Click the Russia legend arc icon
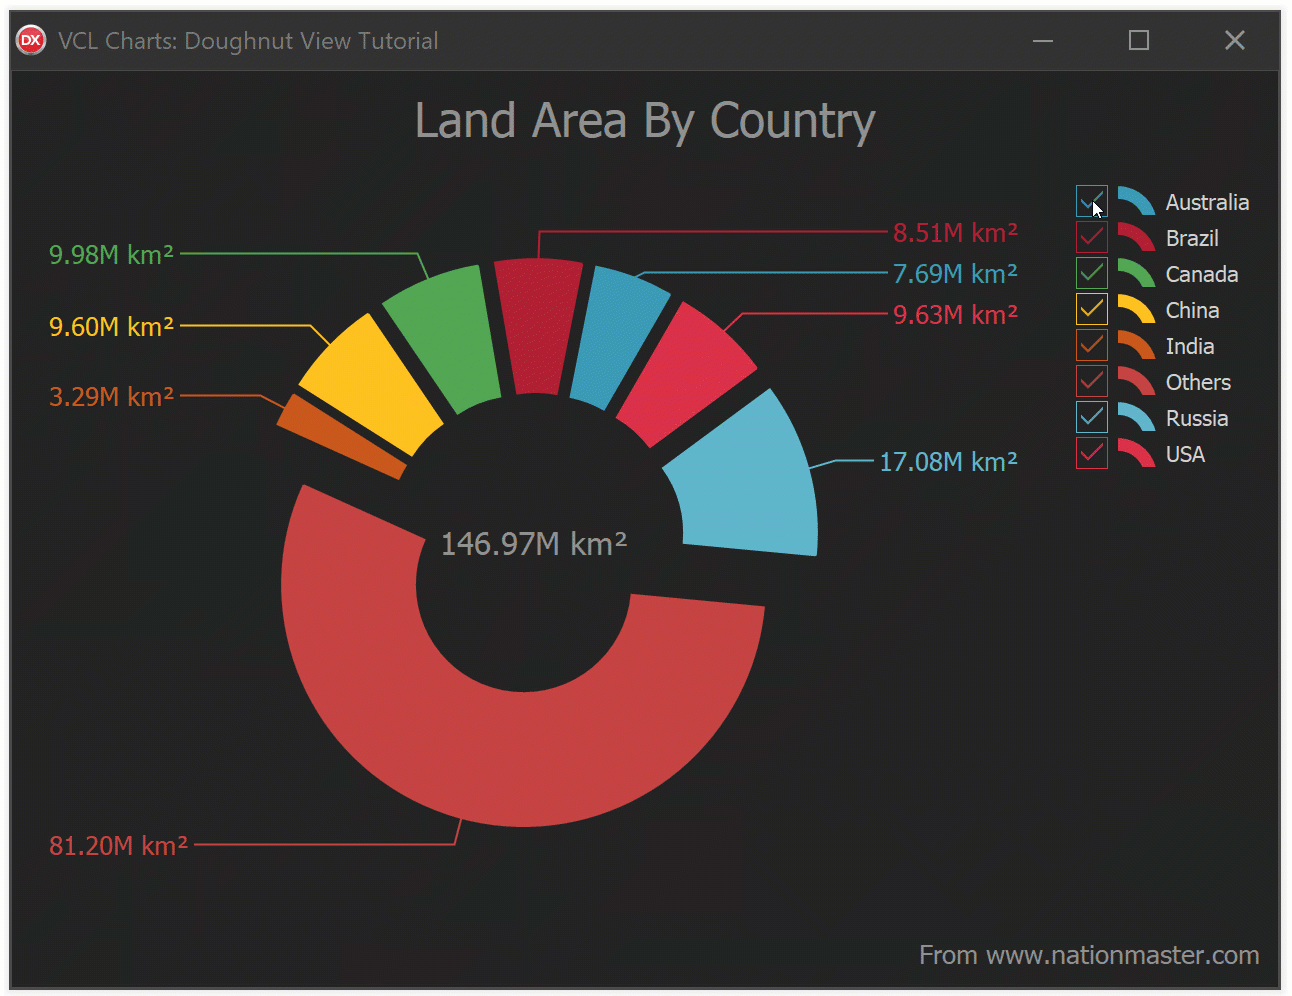Screen dimensions: 1292x996 pyautogui.click(x=1135, y=418)
